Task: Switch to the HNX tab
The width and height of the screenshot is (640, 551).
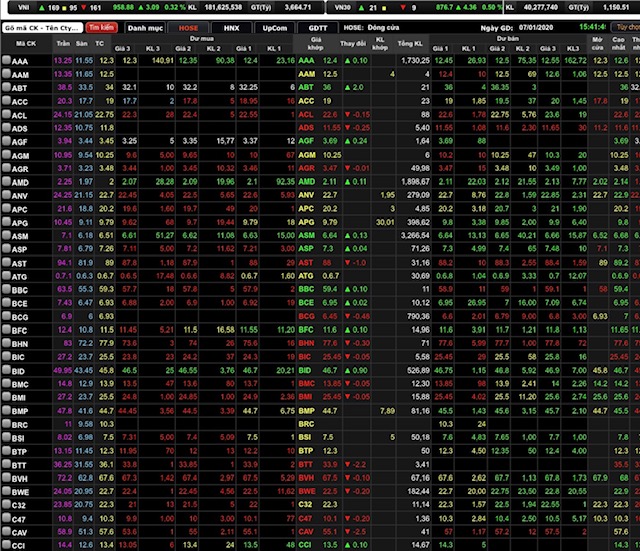Action: click(x=231, y=28)
